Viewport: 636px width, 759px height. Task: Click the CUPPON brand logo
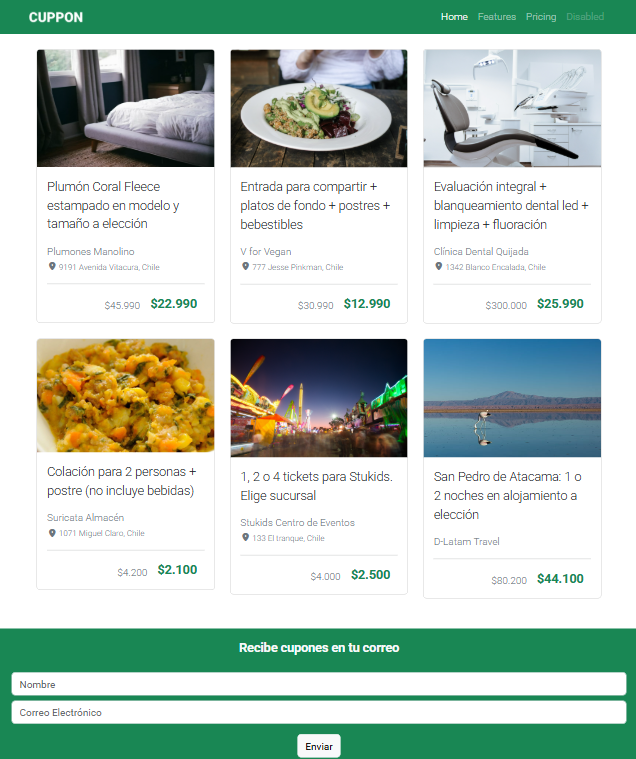click(56, 17)
